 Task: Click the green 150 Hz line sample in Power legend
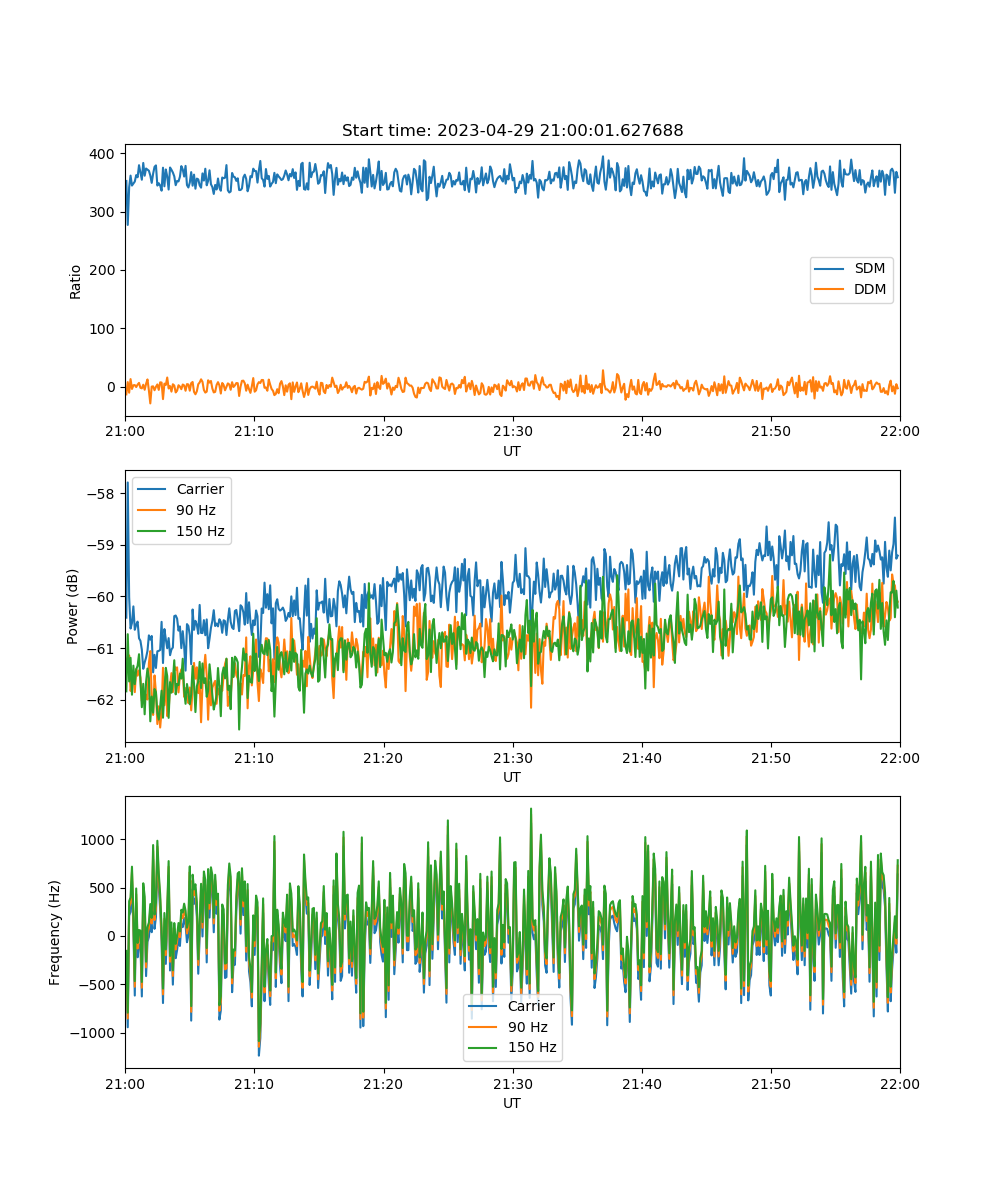pos(153,531)
